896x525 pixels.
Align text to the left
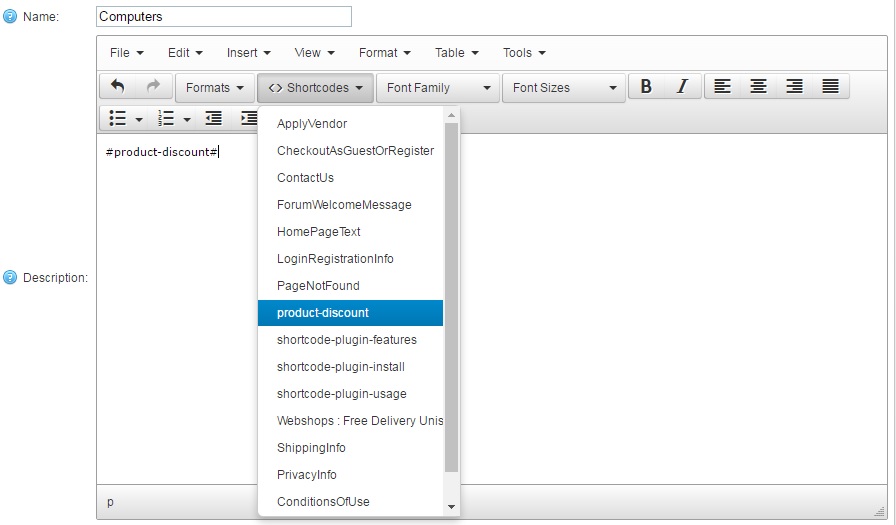pos(723,87)
